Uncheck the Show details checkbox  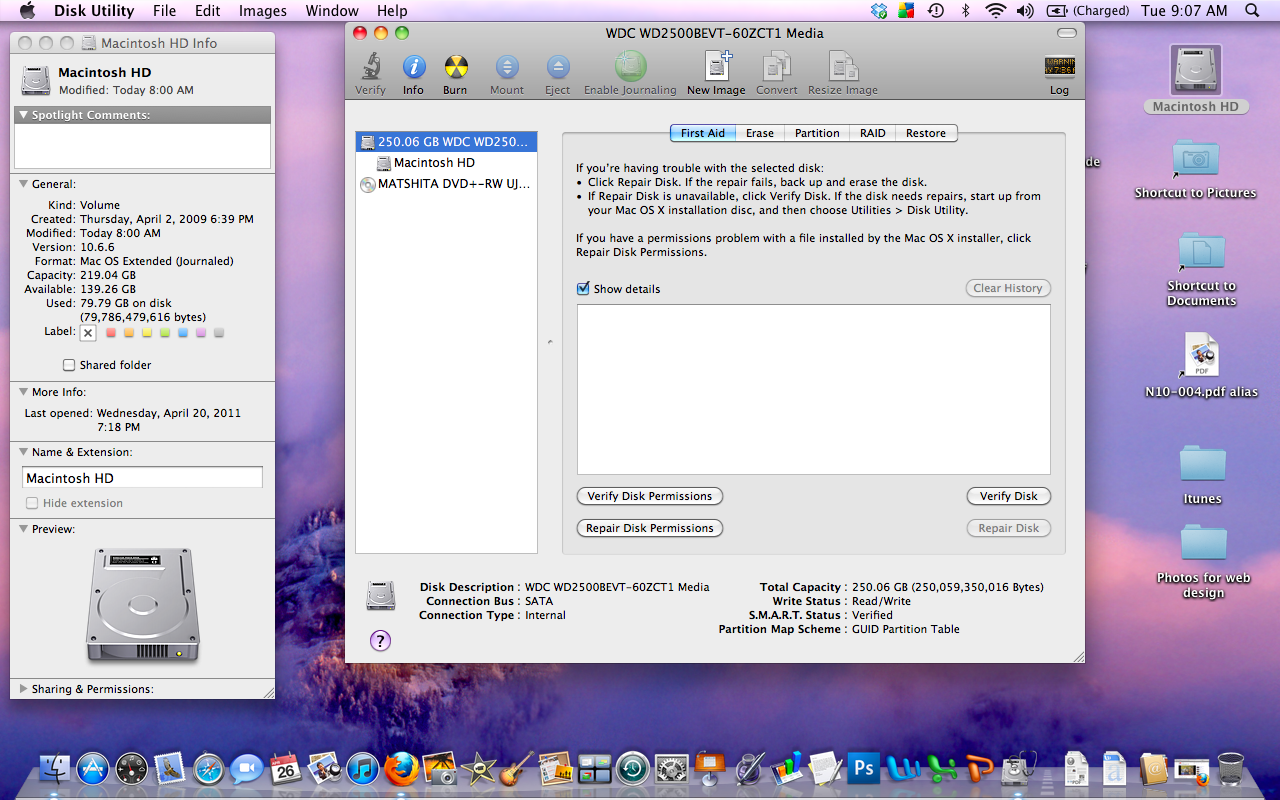click(x=584, y=288)
